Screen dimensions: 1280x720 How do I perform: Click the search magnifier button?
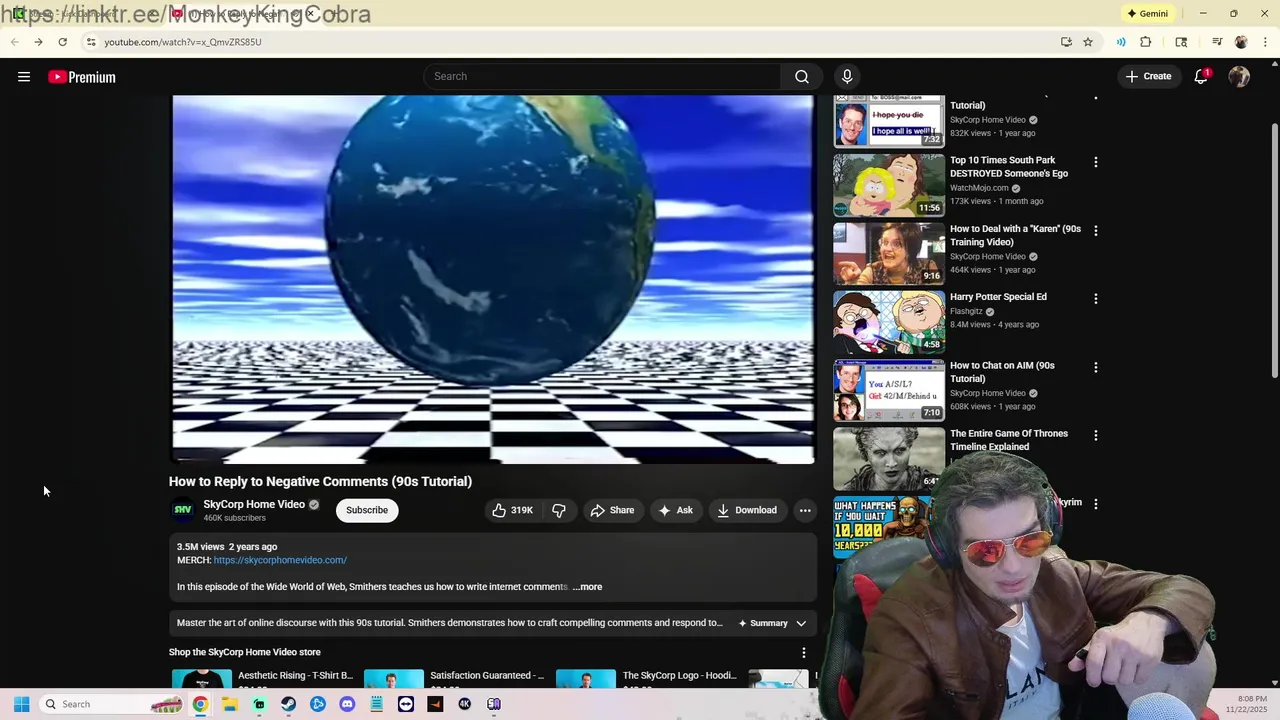pos(802,76)
